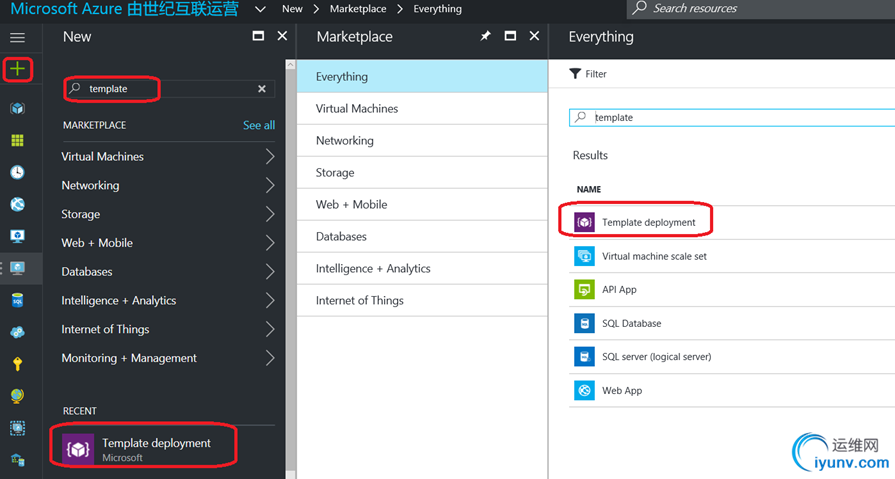Expand Virtual Machines in New blade

(x=270, y=156)
